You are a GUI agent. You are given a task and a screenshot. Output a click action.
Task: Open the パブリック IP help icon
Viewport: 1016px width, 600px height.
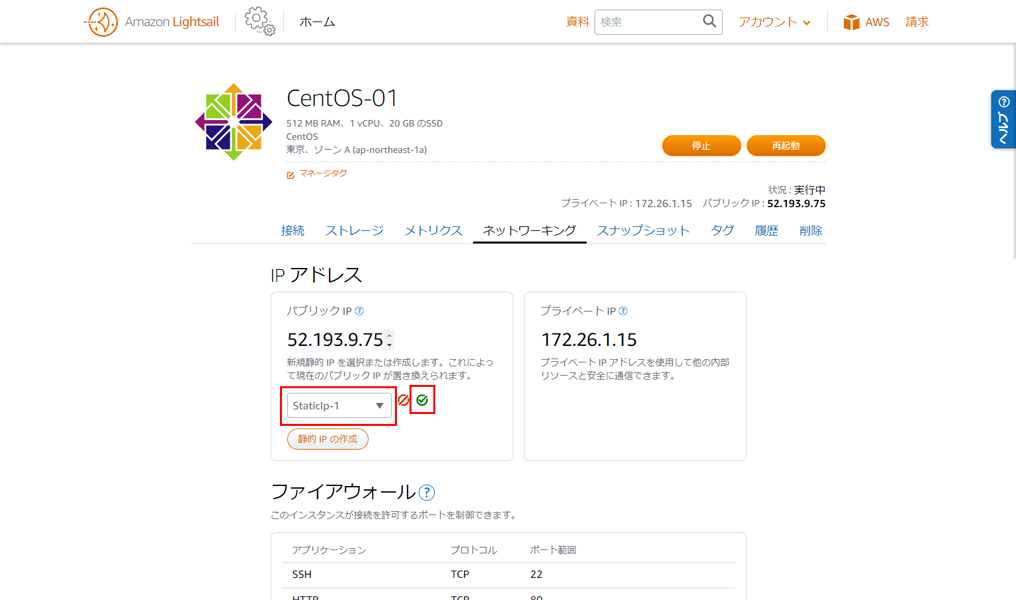(x=359, y=311)
